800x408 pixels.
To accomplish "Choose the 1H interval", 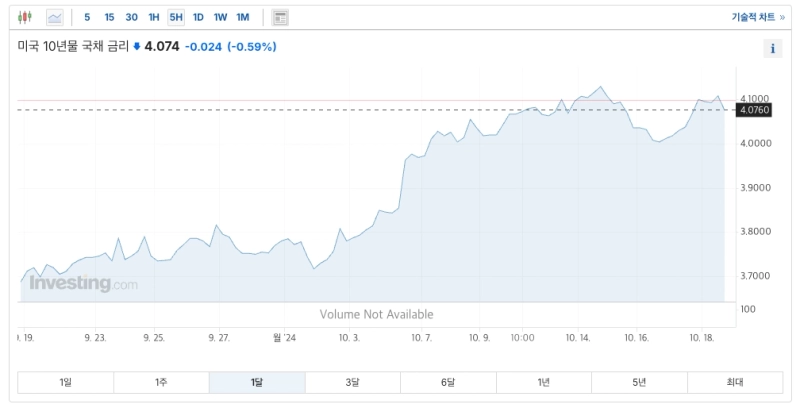I will point(154,17).
